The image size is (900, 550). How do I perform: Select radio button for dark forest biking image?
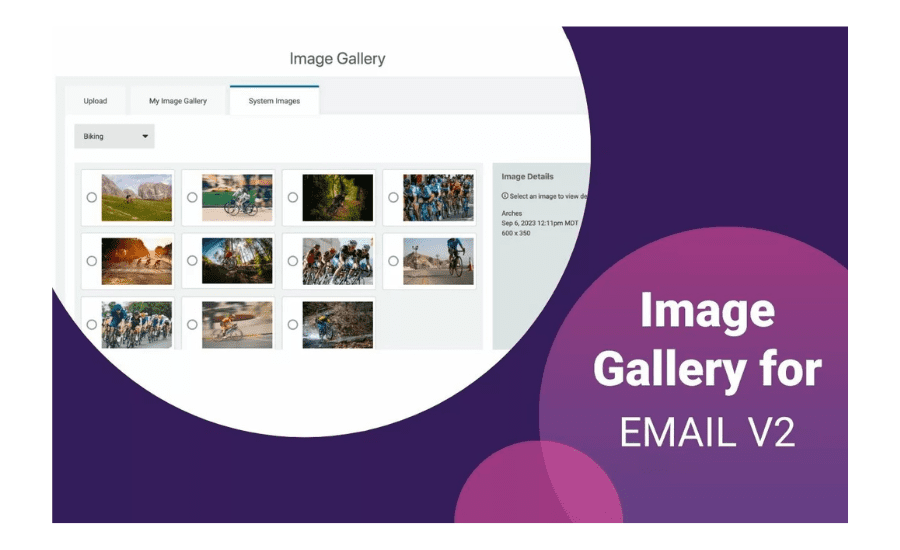293,197
